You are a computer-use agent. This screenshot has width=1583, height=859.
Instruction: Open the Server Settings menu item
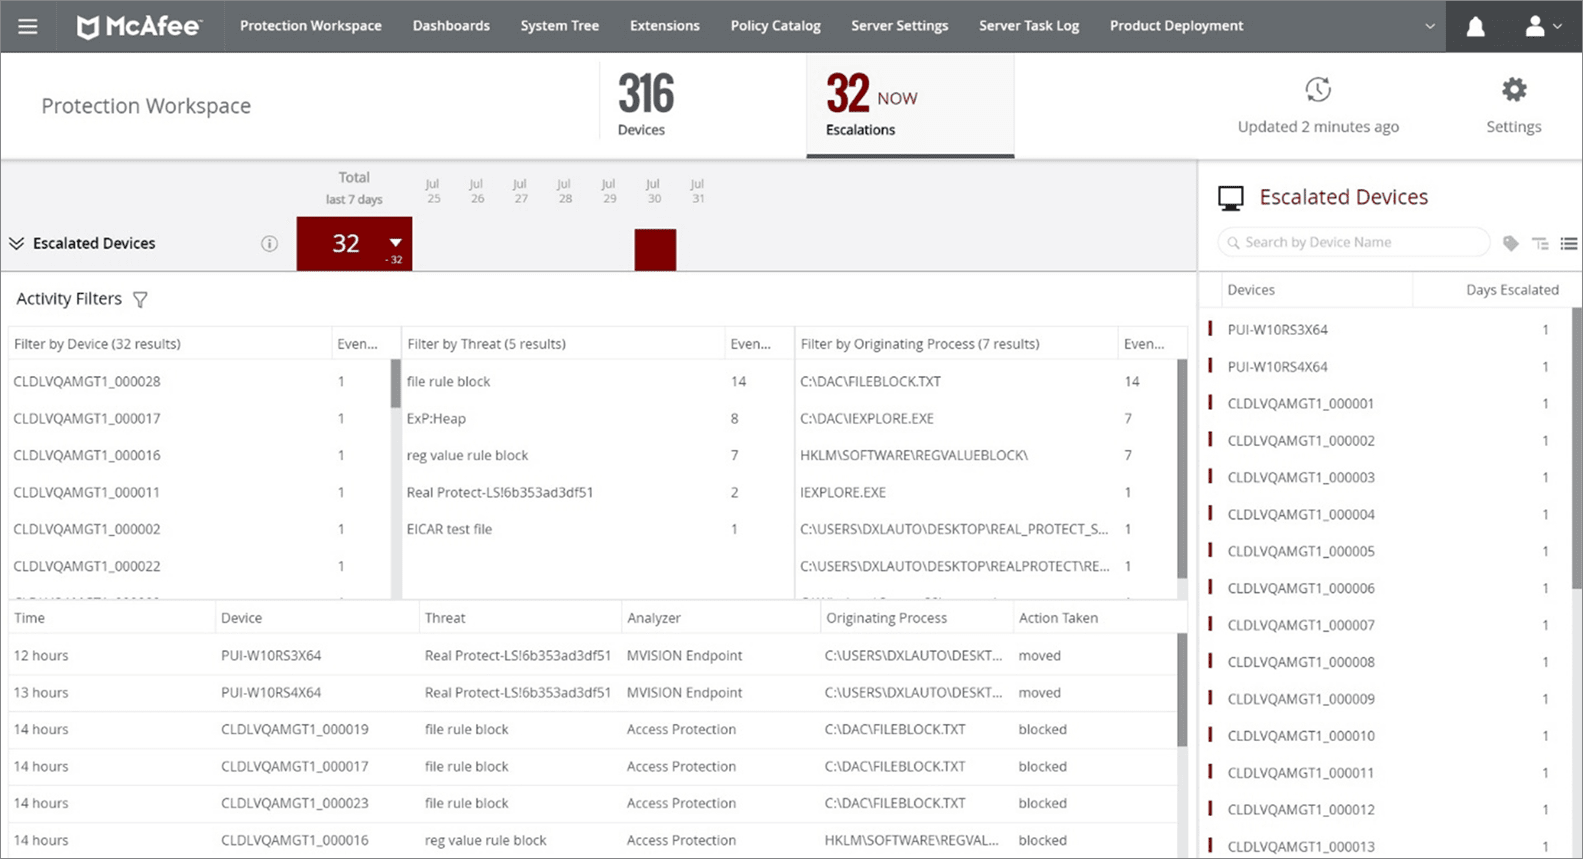click(900, 26)
